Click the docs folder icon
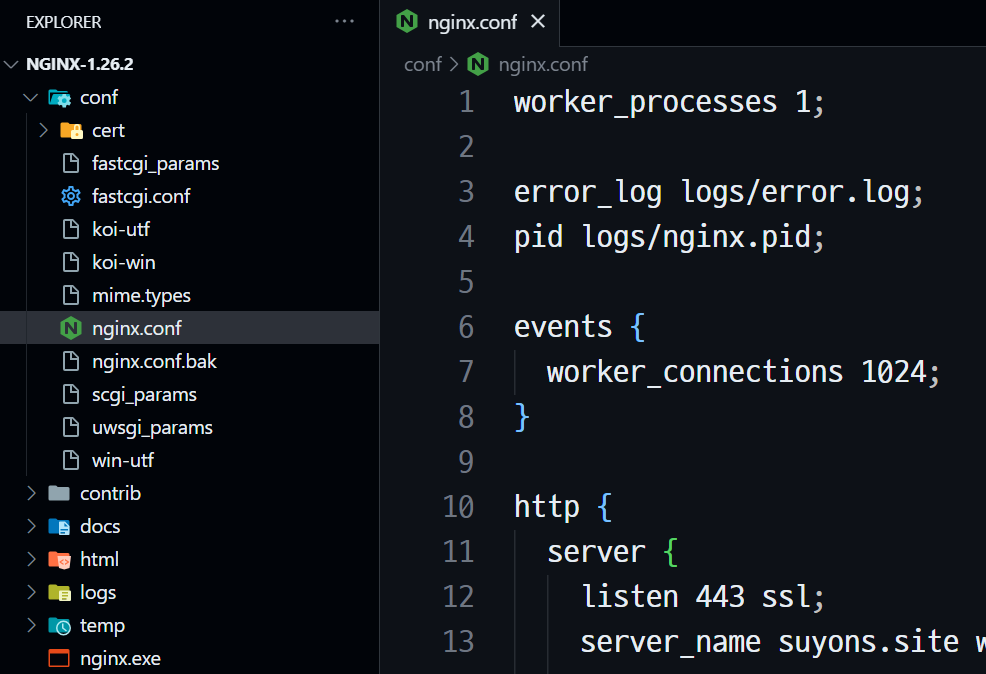Image resolution: width=986 pixels, height=674 pixels. [x=59, y=526]
